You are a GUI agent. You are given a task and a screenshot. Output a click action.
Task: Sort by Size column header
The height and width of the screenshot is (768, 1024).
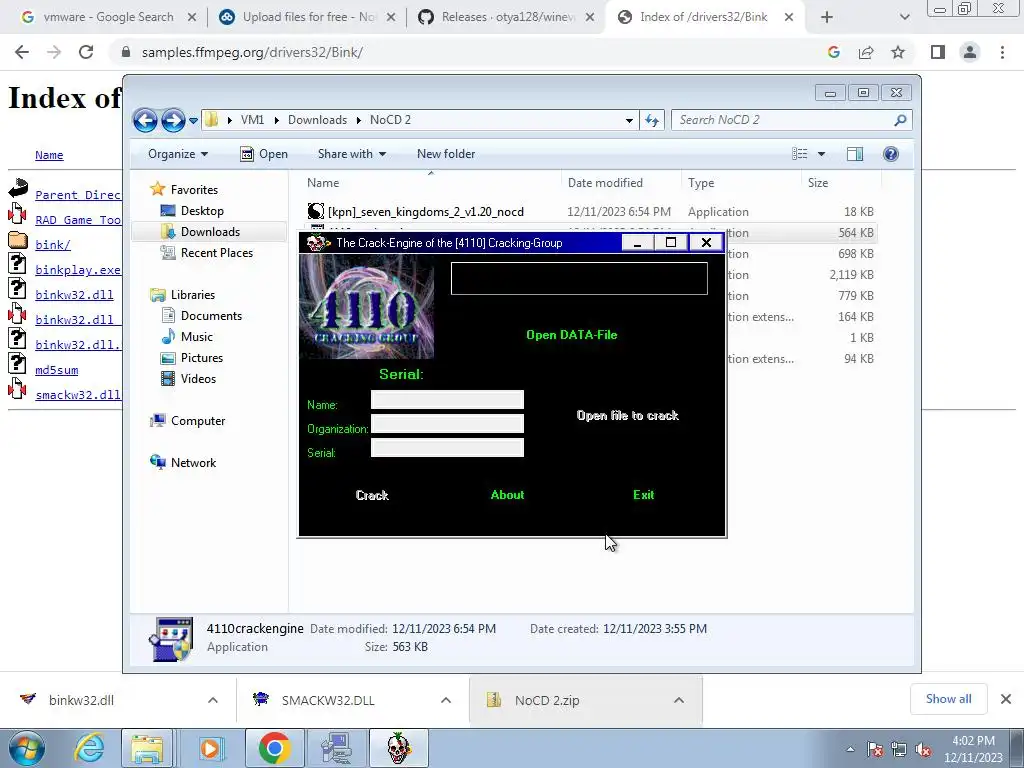click(x=841, y=184)
